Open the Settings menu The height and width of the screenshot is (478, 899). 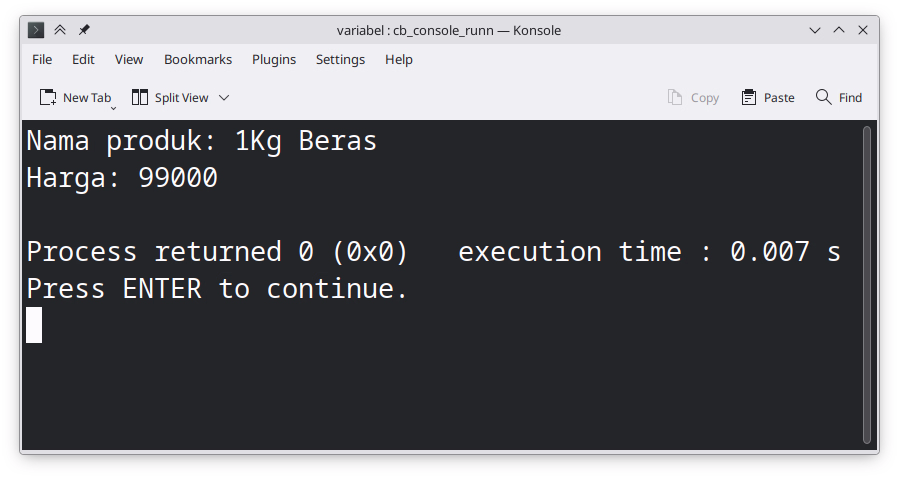pyautogui.click(x=340, y=59)
